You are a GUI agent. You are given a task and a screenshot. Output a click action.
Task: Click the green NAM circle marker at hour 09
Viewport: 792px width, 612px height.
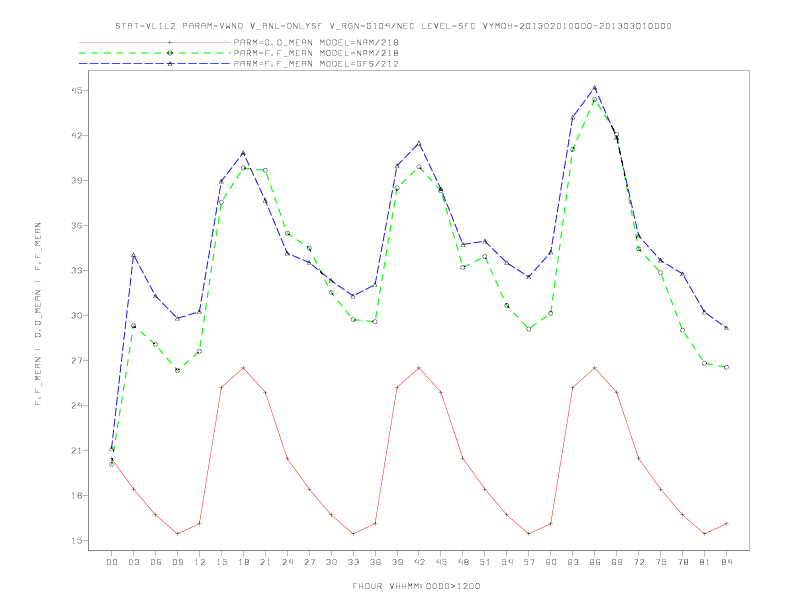point(177,370)
